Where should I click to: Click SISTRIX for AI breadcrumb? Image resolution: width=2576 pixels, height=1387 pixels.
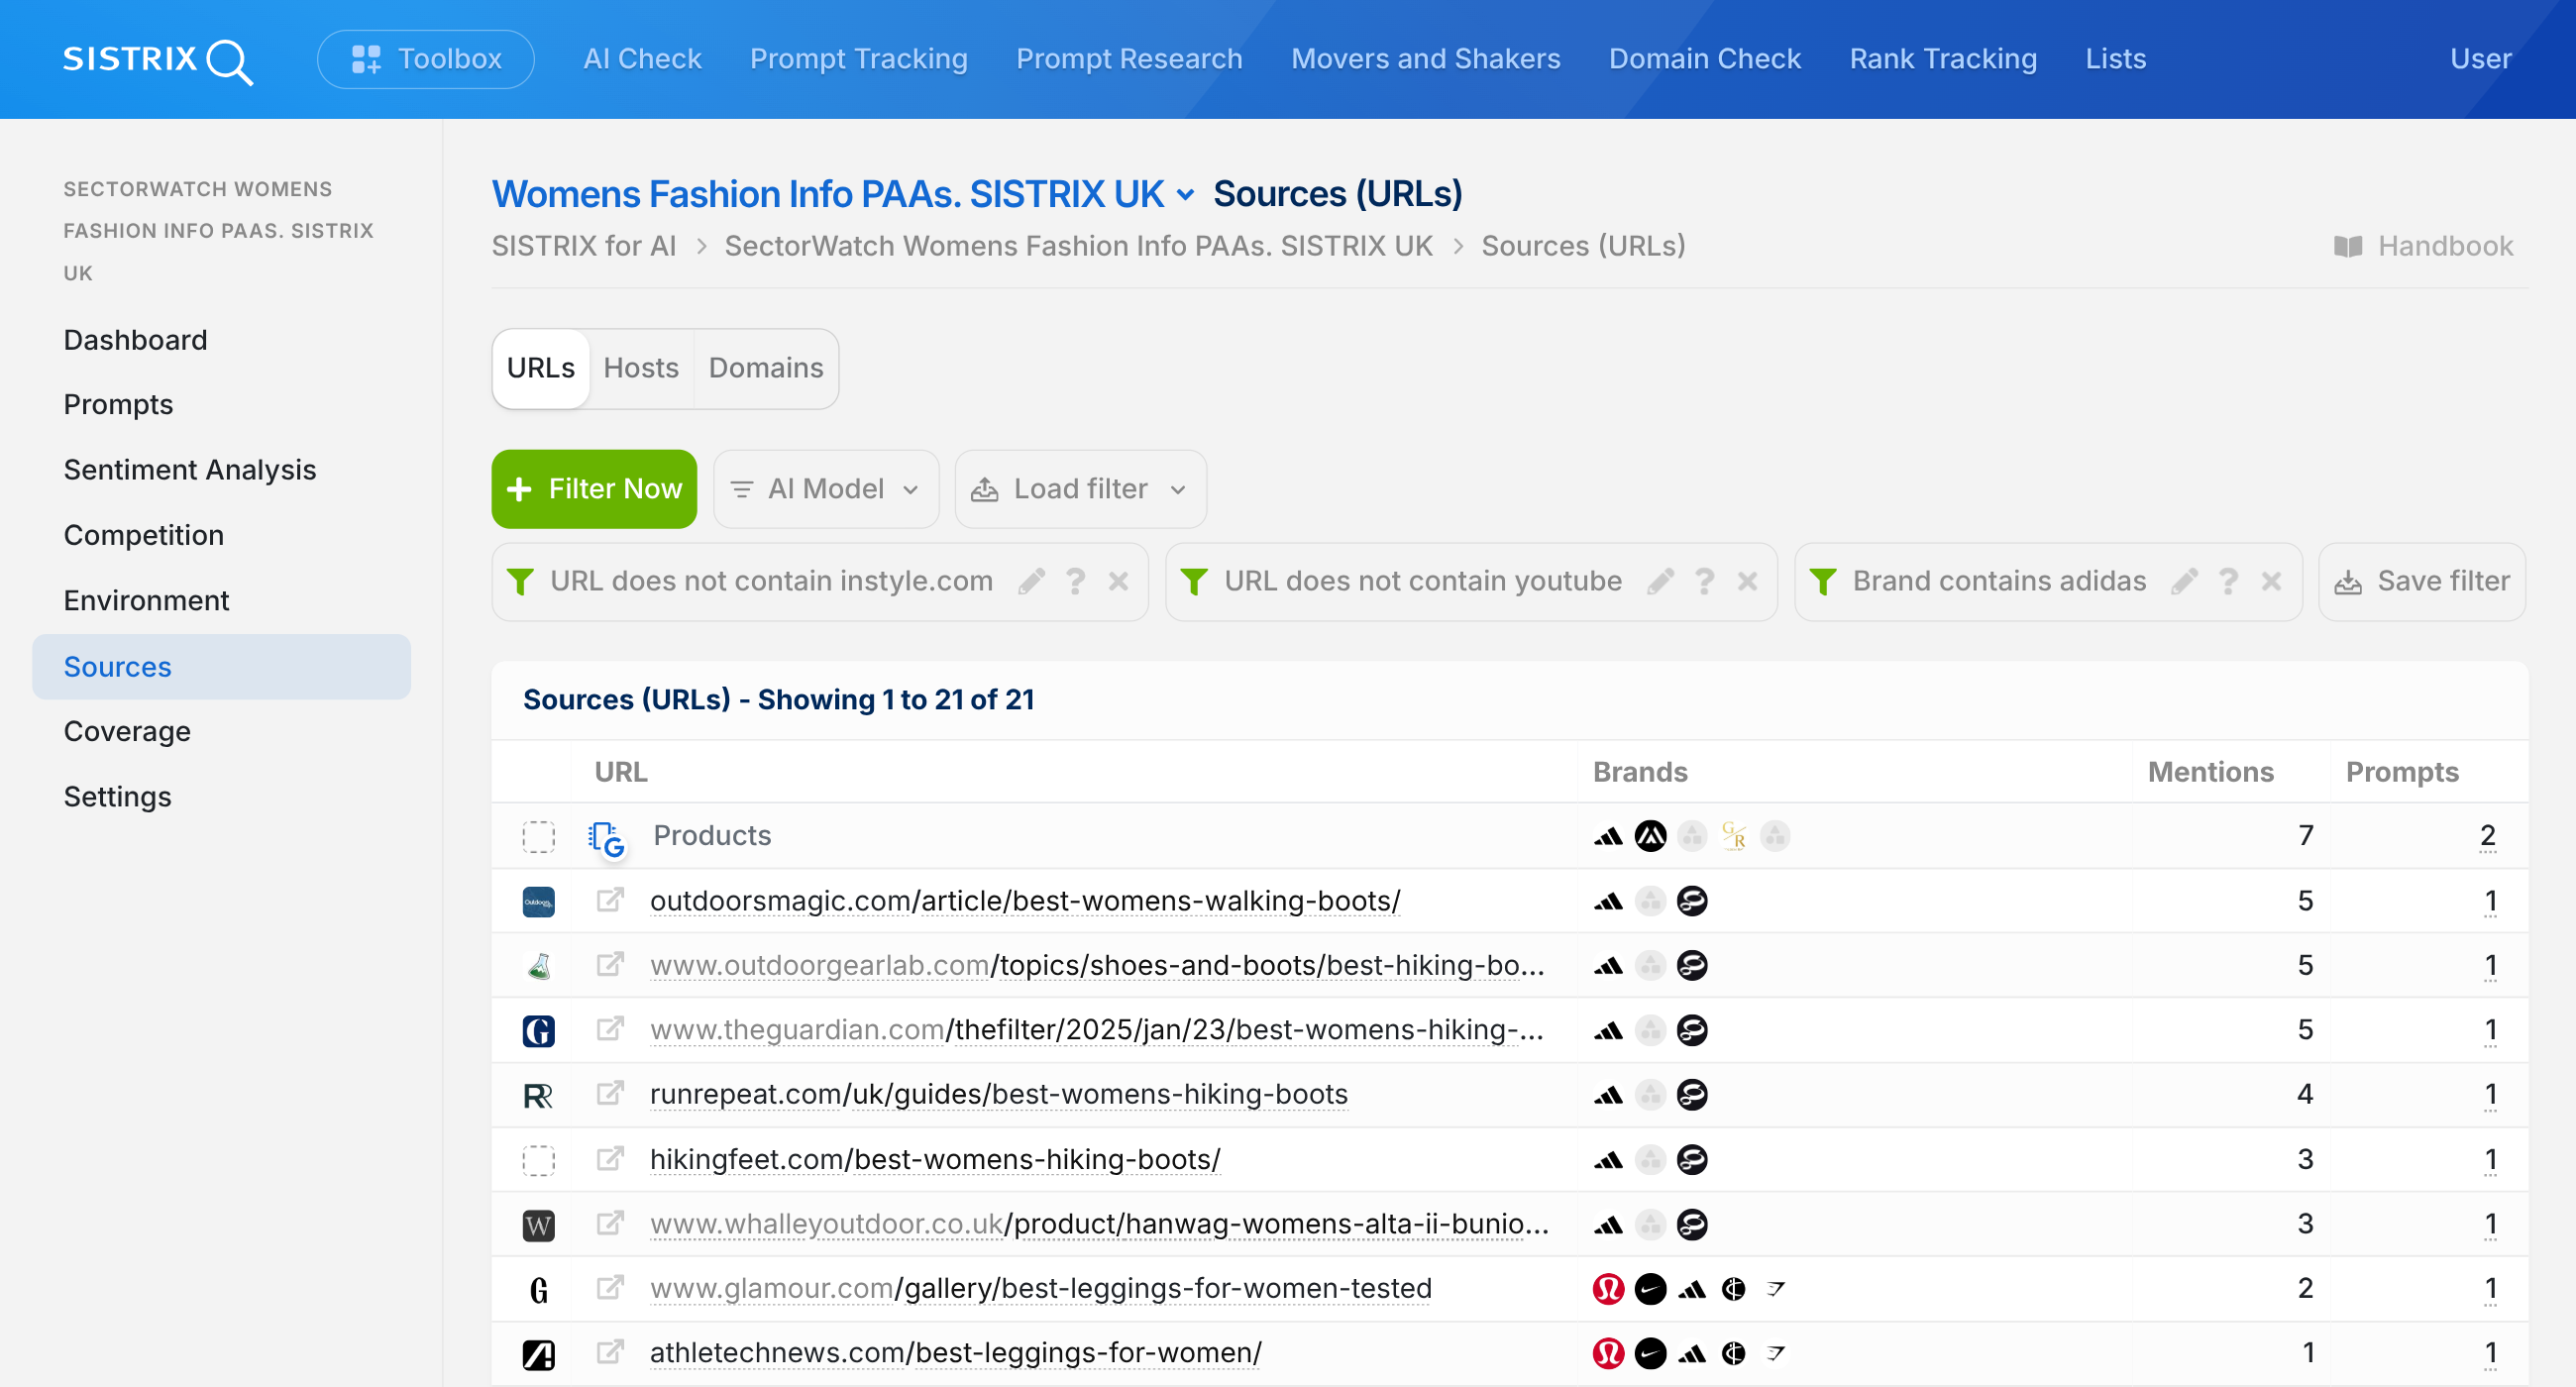click(x=584, y=246)
